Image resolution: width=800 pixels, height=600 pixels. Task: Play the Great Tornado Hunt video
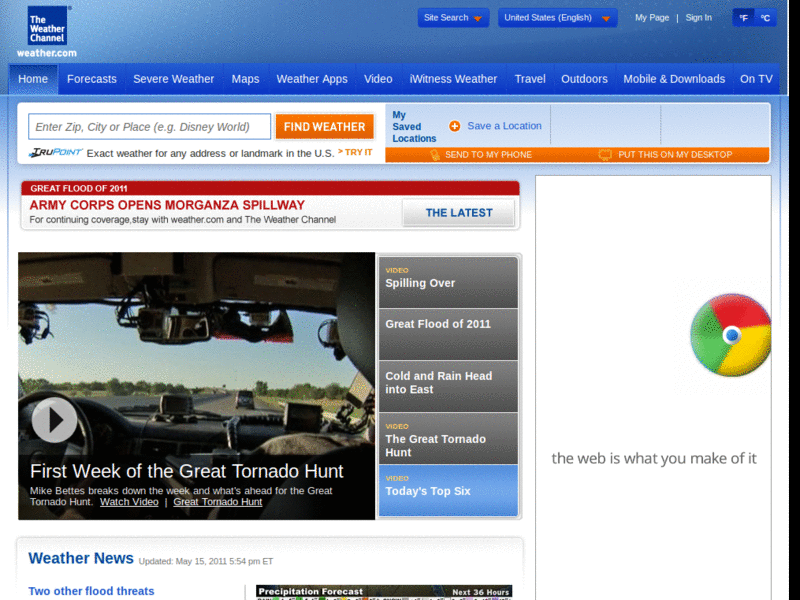point(55,420)
